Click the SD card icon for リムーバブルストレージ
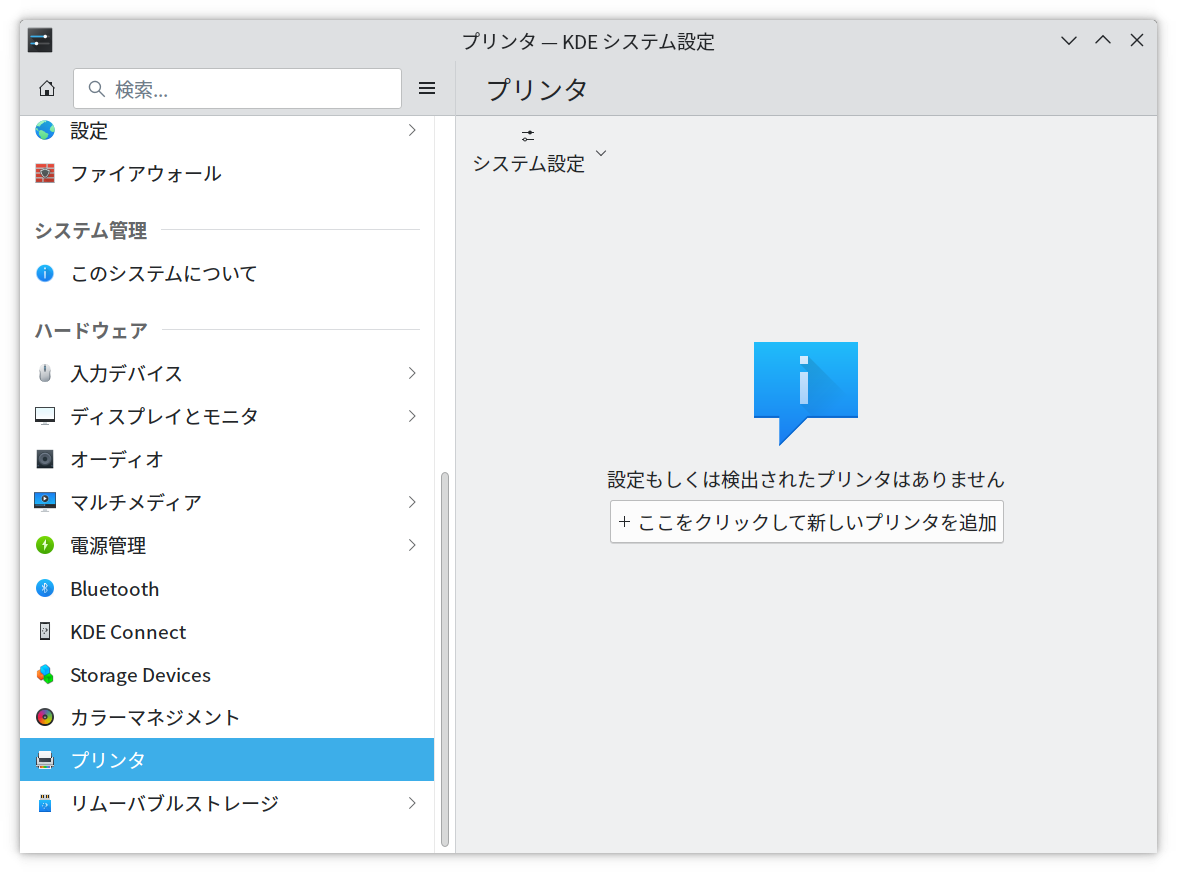1177x873 pixels. [x=45, y=803]
